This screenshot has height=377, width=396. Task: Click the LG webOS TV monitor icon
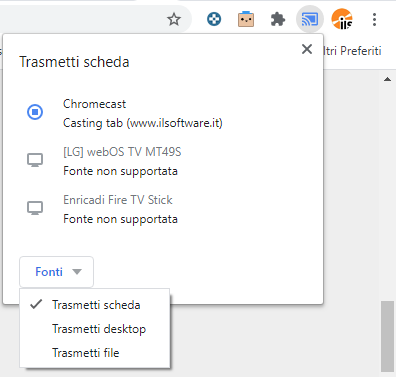35,160
